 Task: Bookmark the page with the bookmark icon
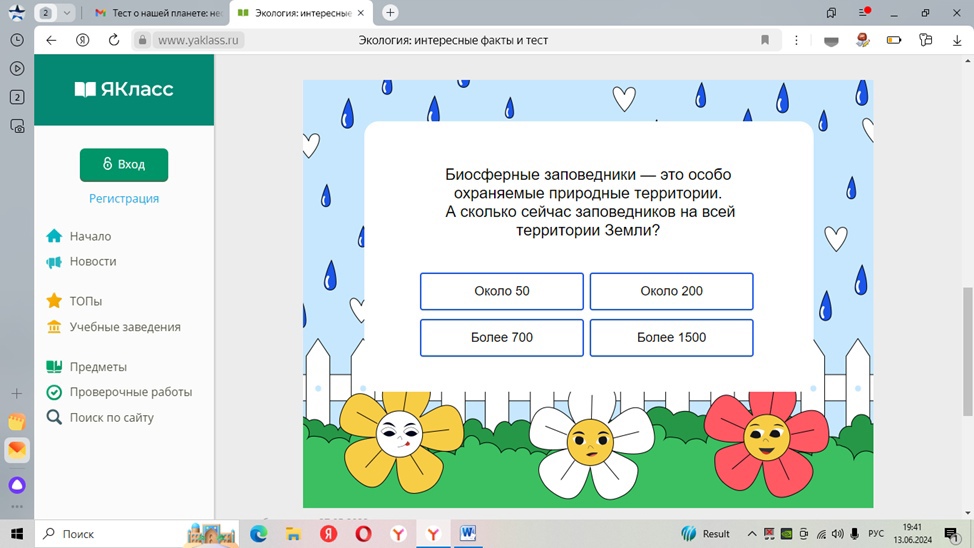pos(765,40)
